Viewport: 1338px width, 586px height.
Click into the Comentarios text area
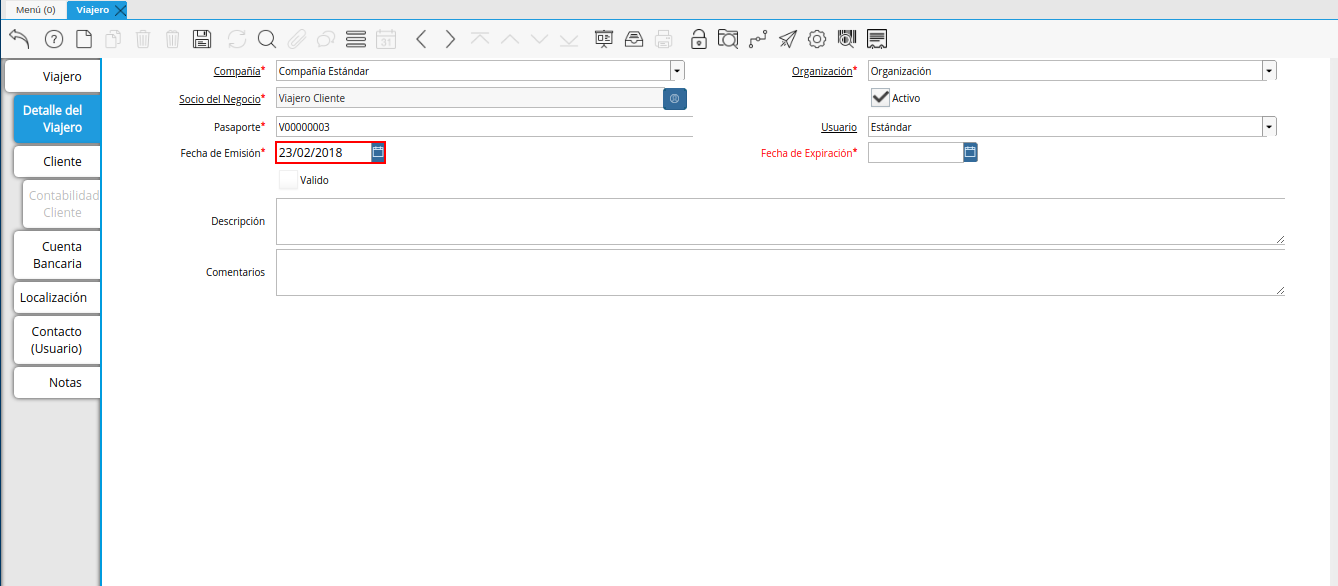[780, 272]
